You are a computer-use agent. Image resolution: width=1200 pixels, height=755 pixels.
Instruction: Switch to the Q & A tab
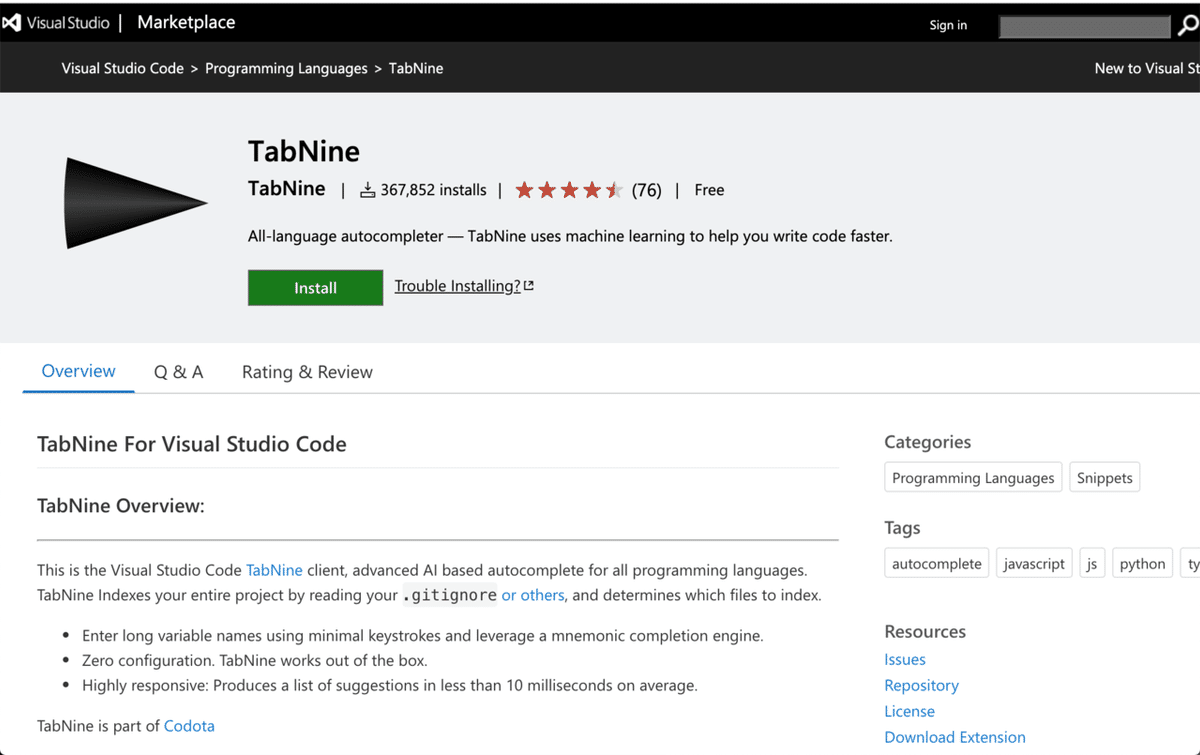tap(178, 371)
